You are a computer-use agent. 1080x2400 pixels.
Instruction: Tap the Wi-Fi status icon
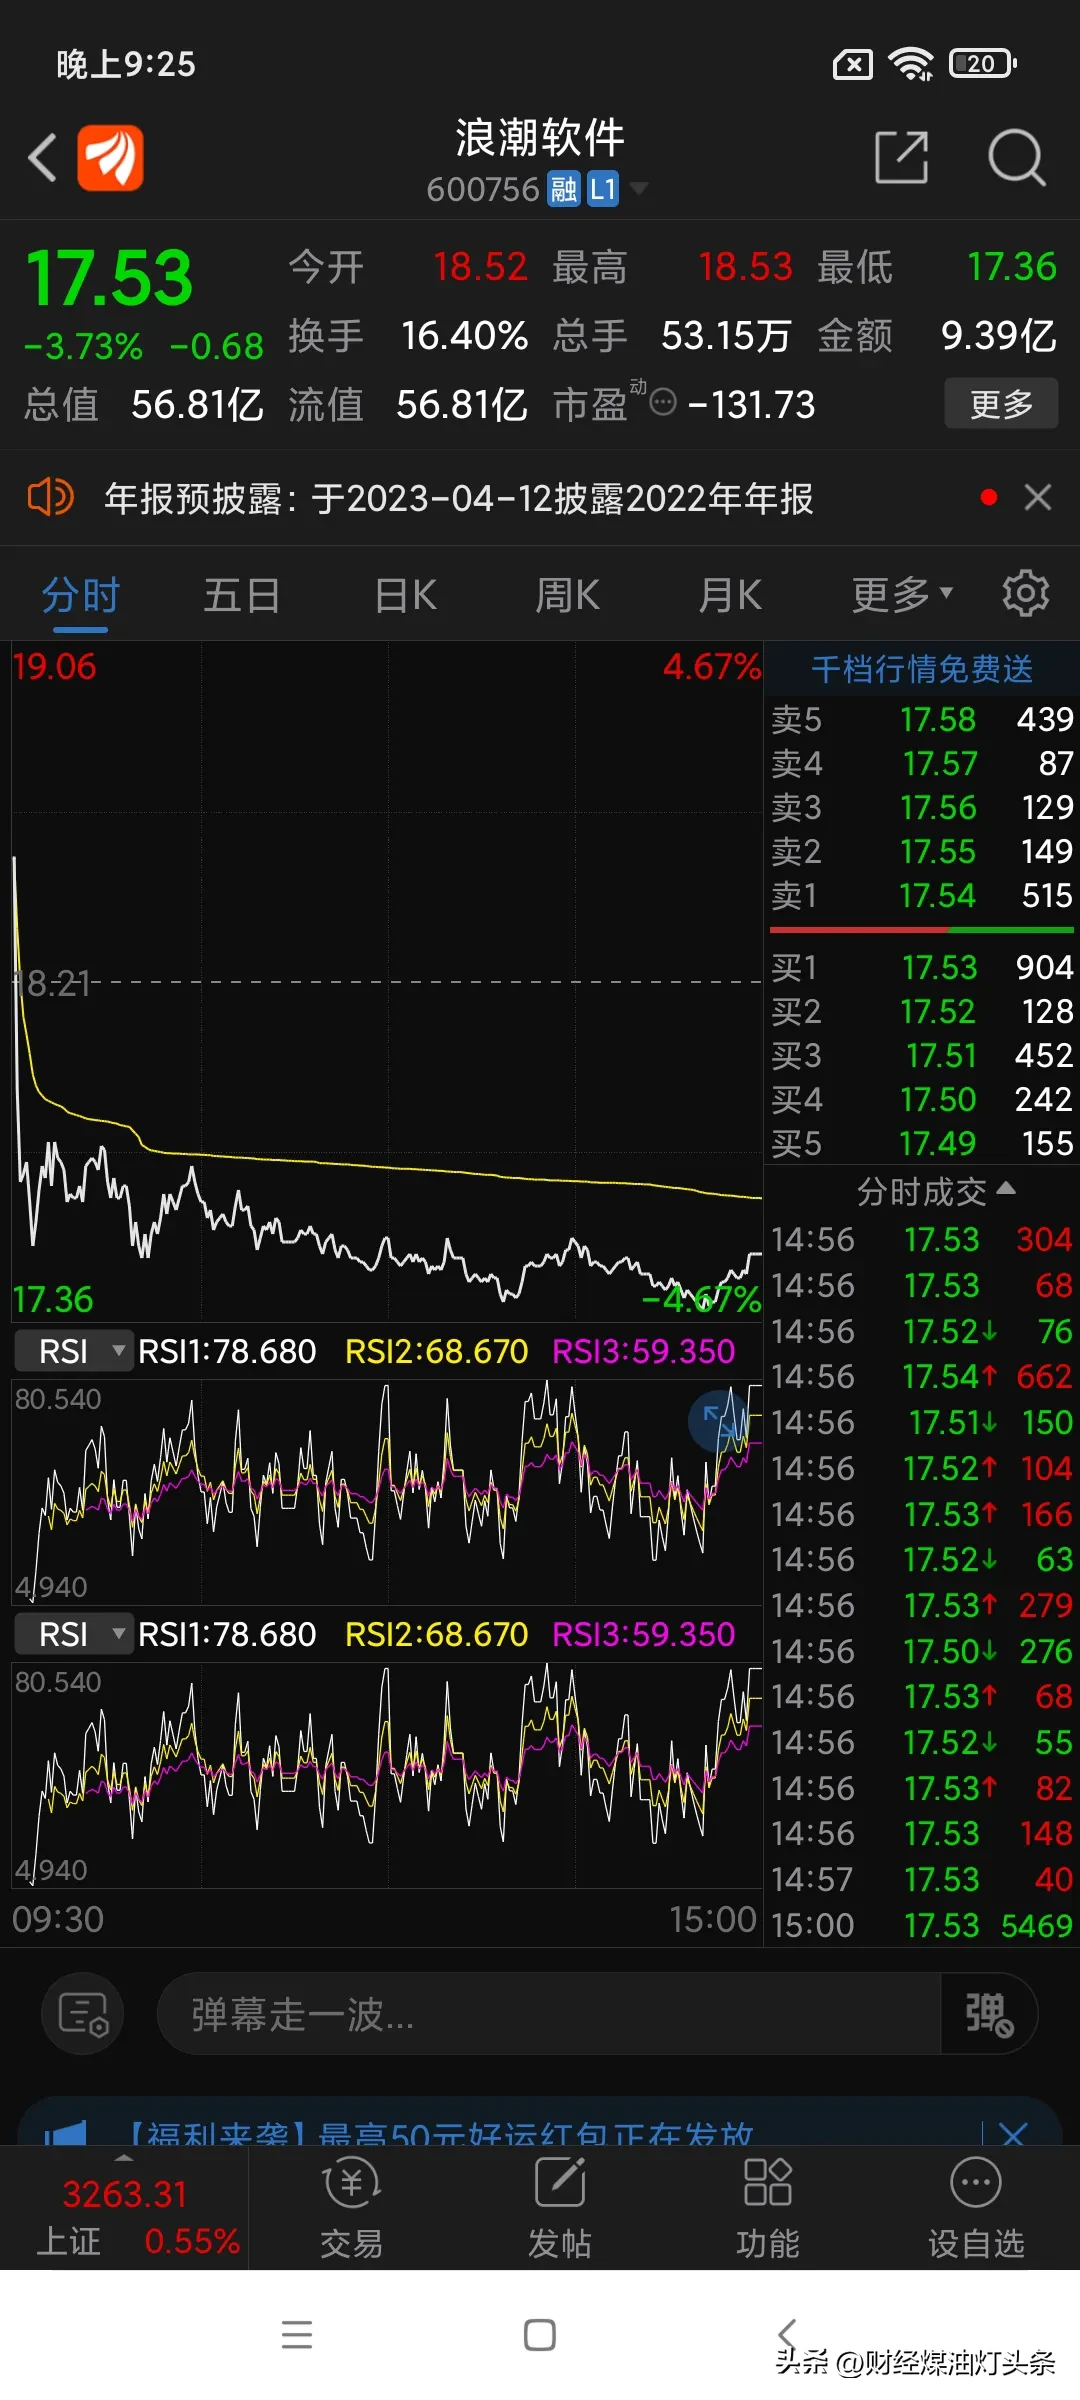click(x=912, y=64)
